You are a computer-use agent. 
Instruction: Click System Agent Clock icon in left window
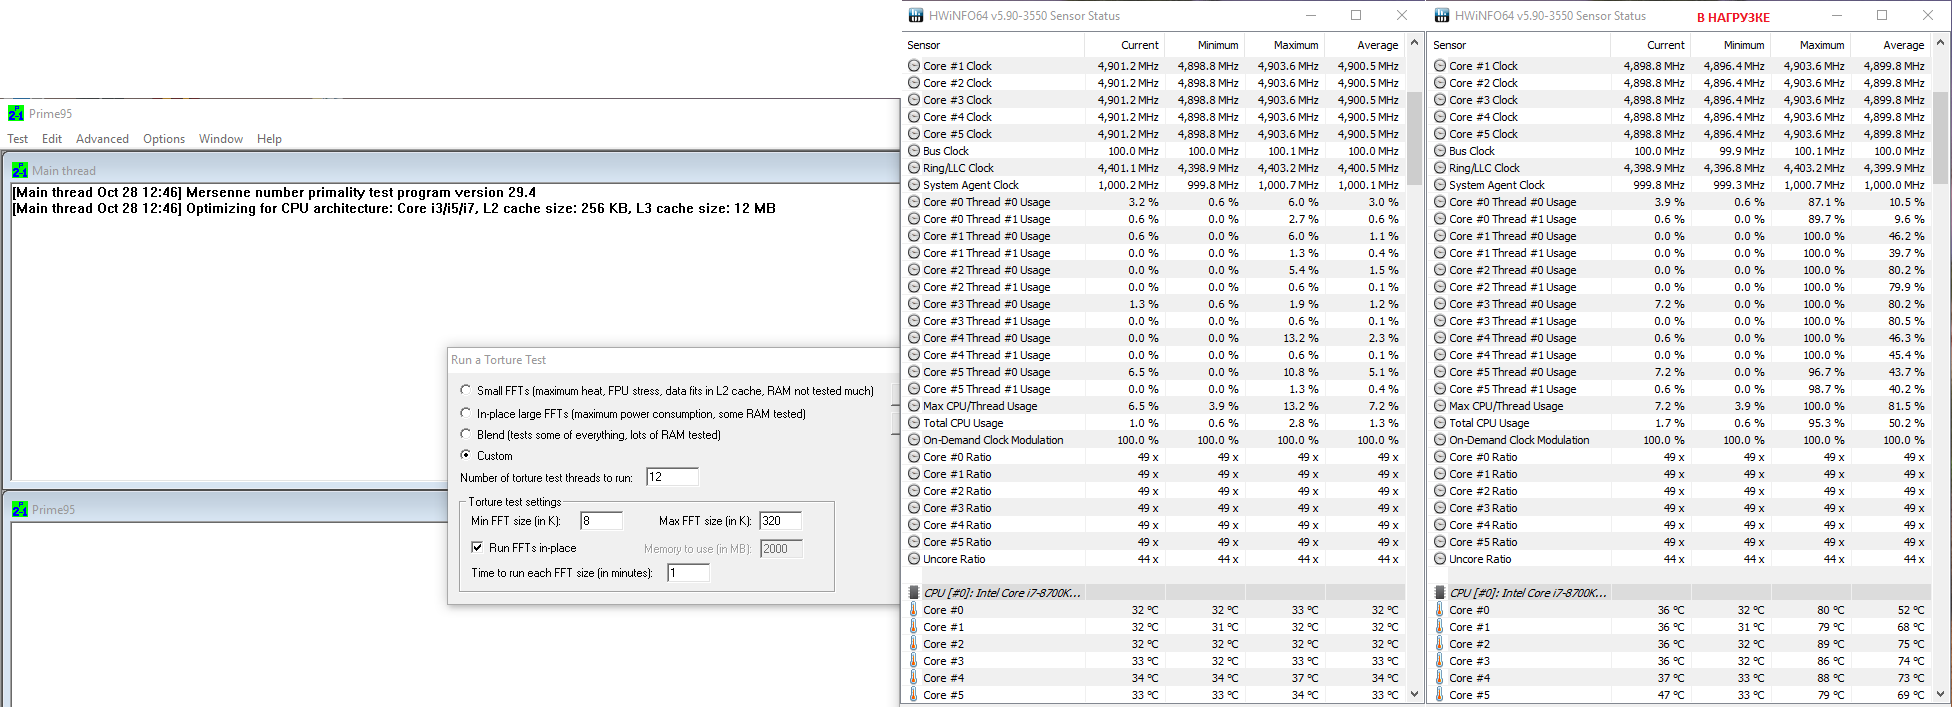click(914, 185)
